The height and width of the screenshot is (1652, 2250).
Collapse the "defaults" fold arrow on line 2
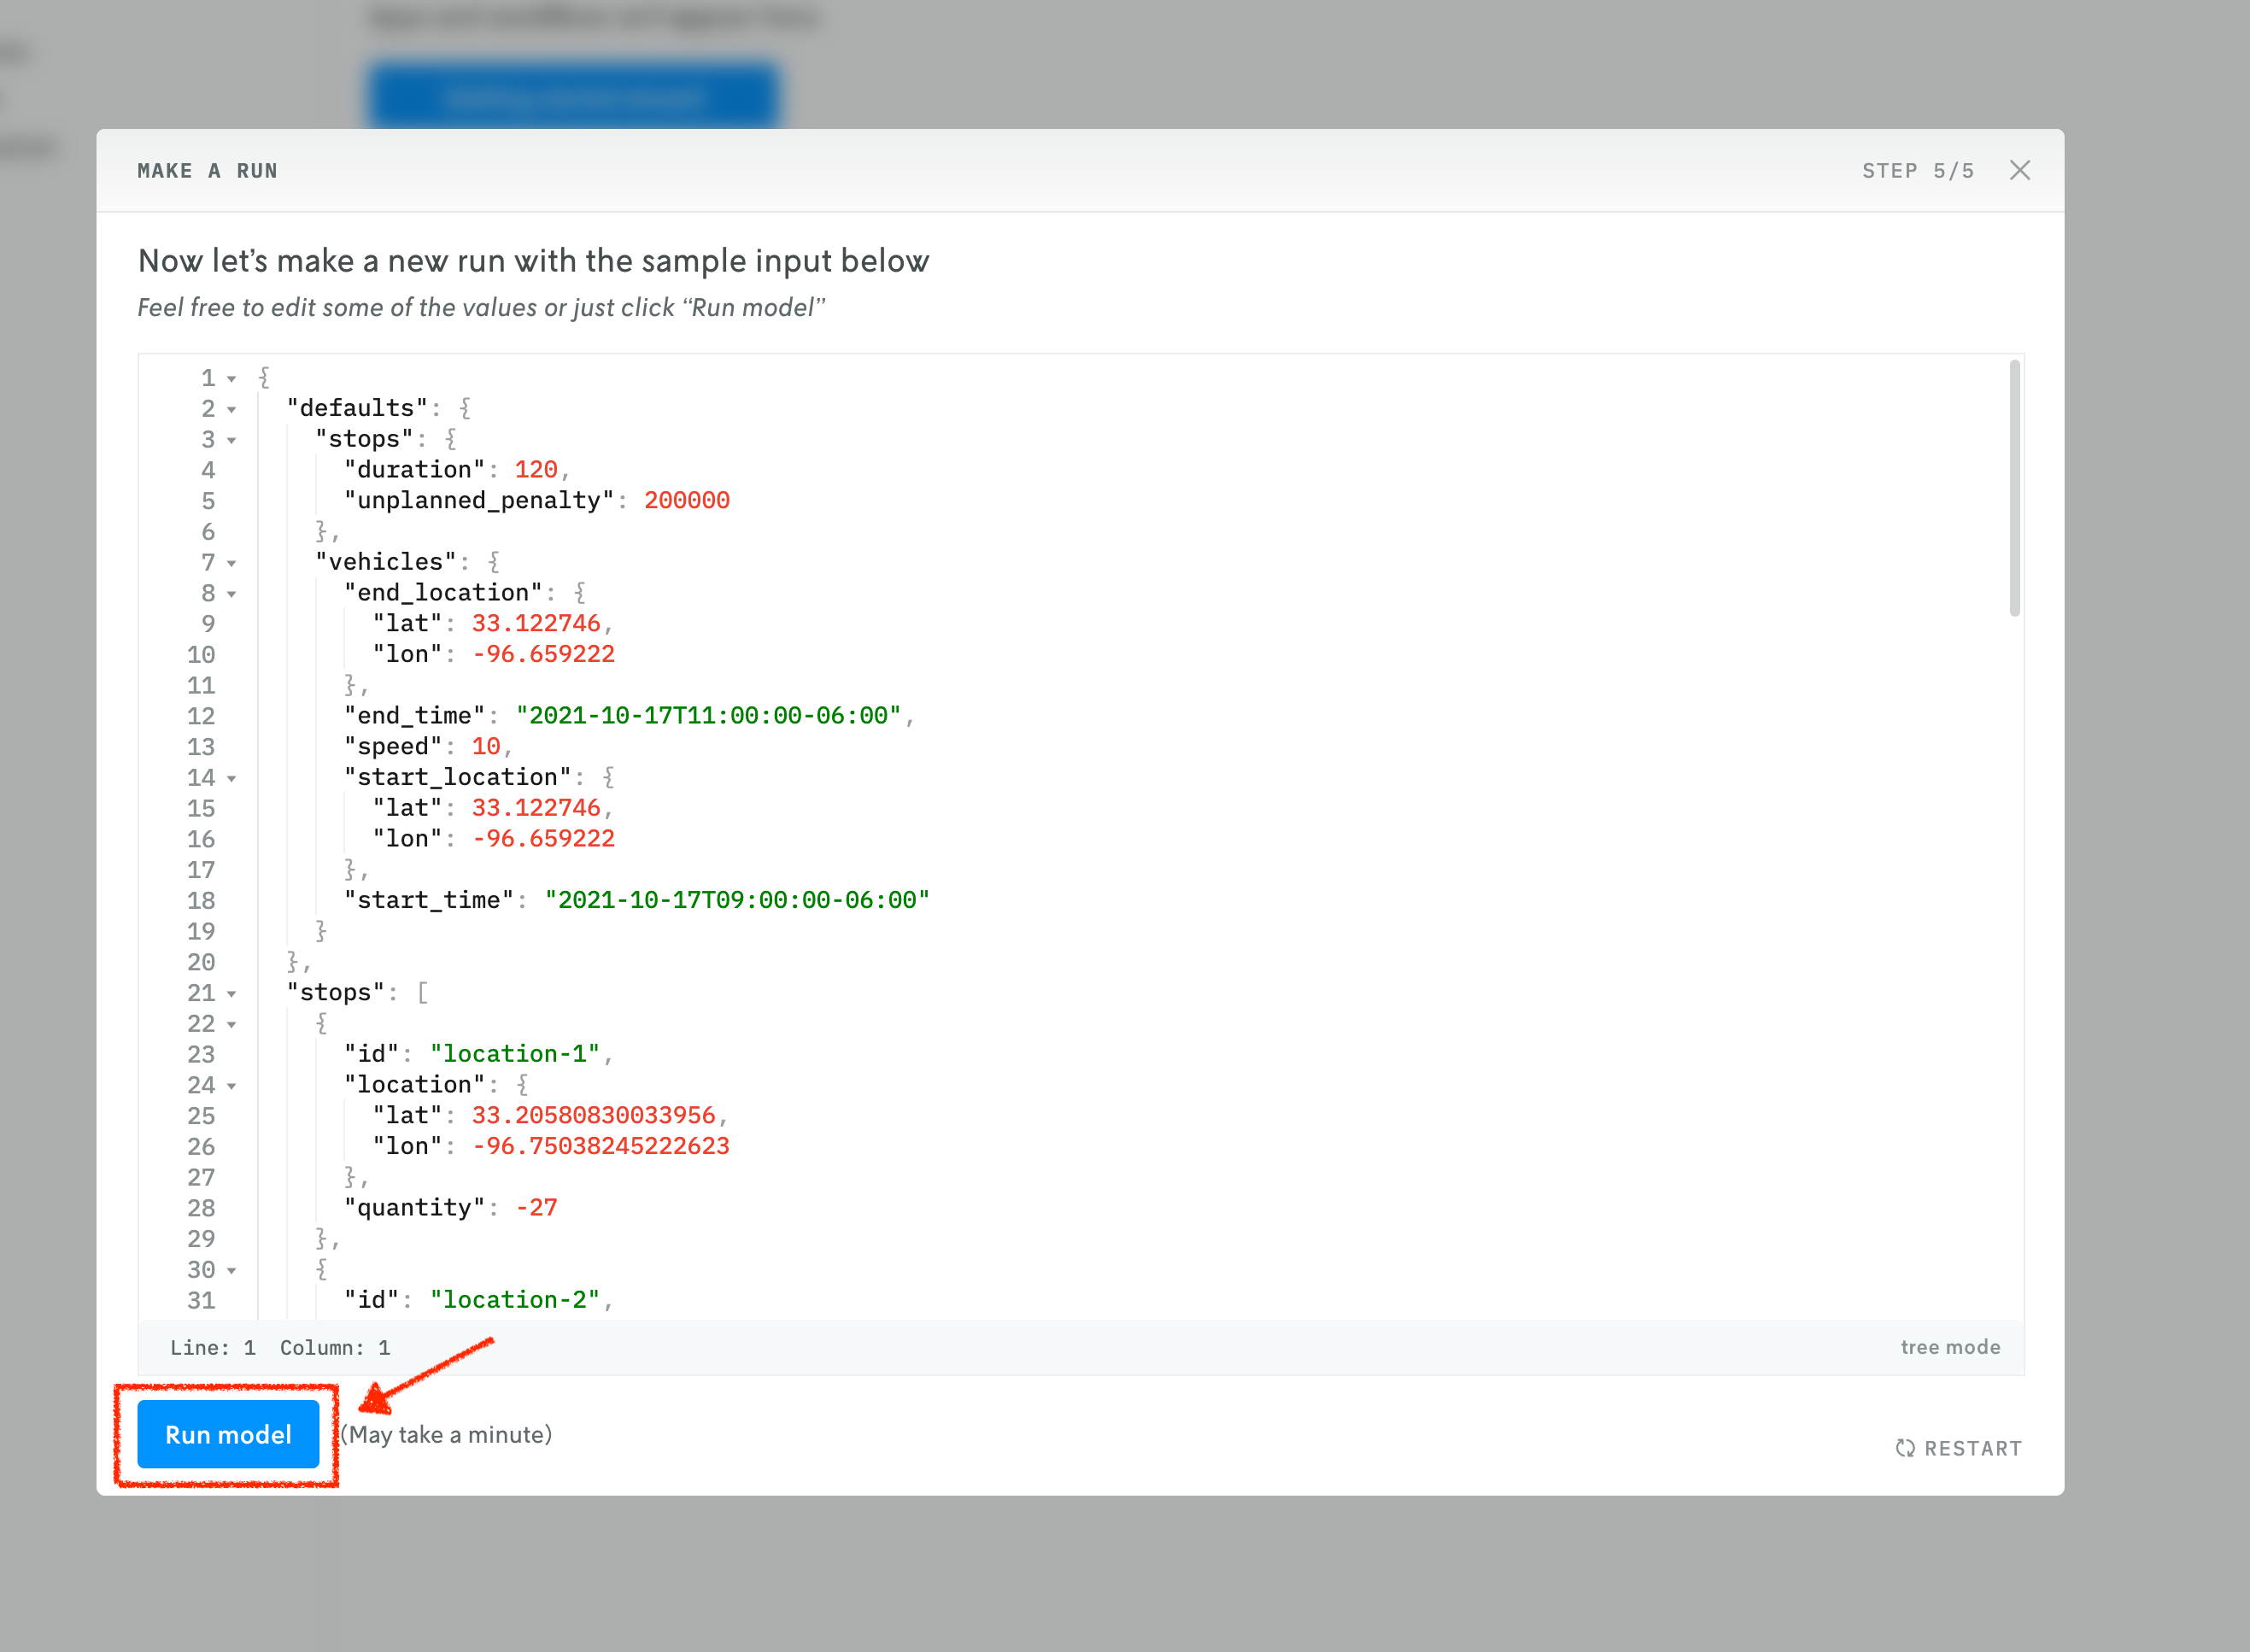pos(232,410)
